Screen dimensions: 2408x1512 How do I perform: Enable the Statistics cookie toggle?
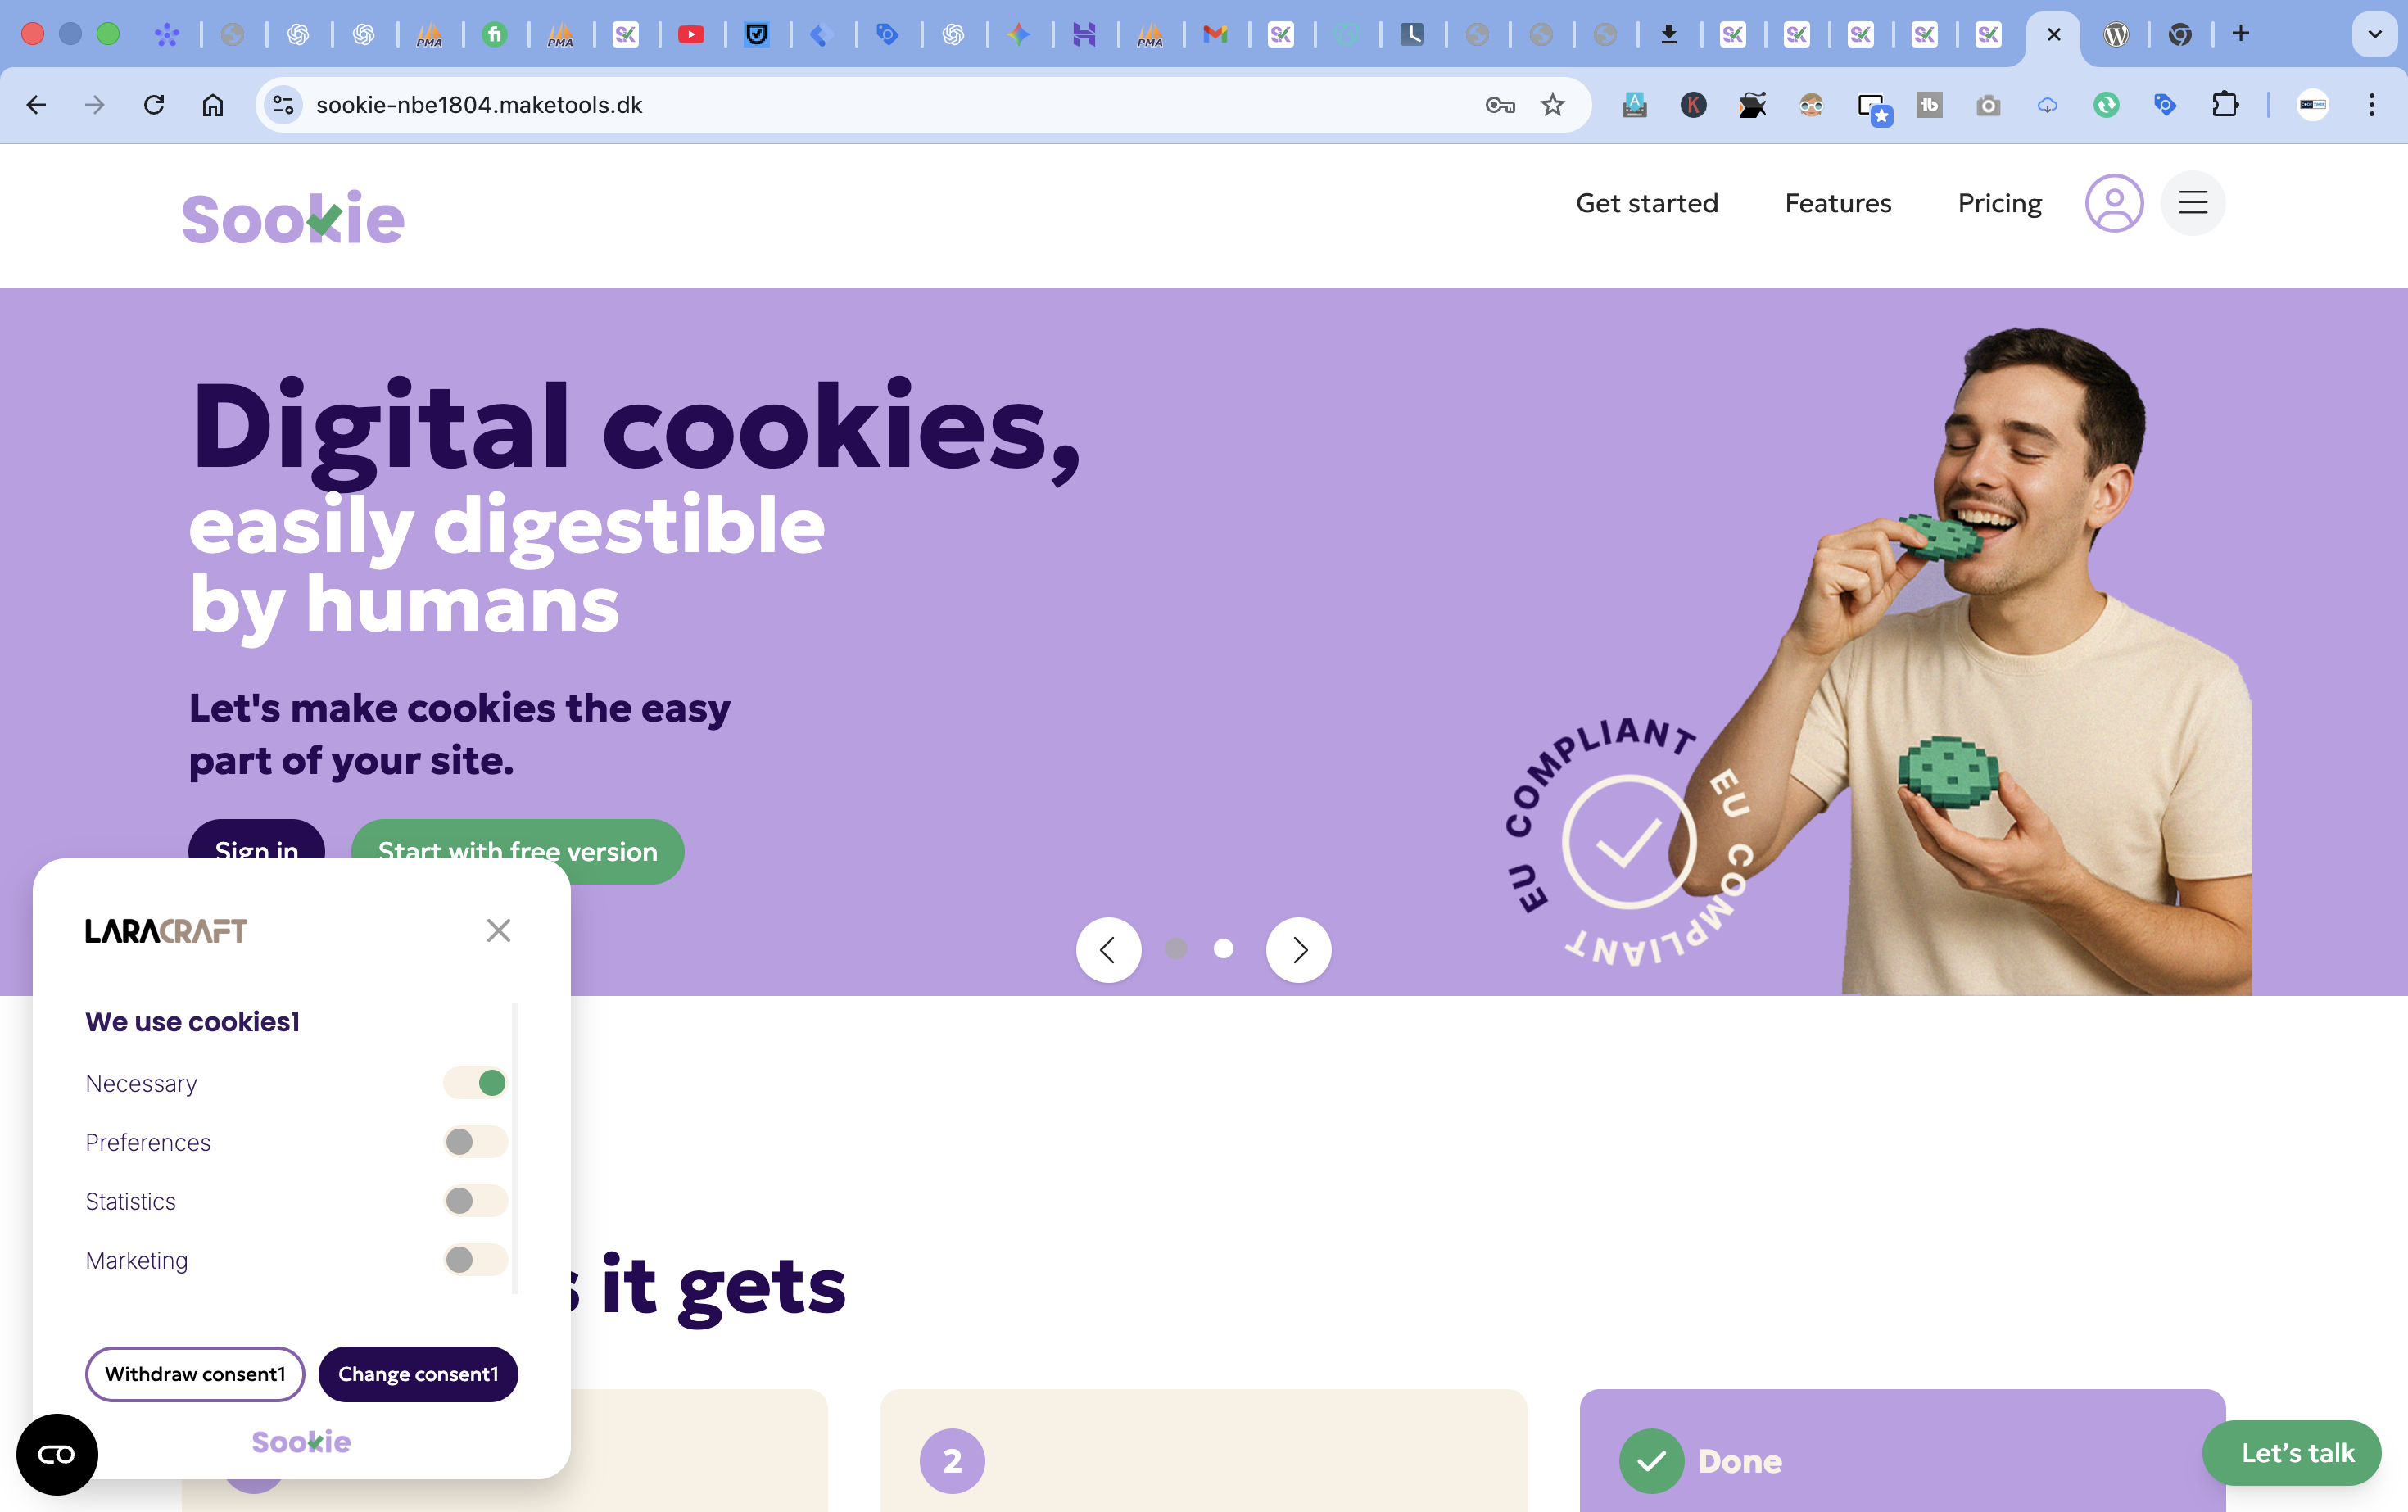pos(476,1201)
